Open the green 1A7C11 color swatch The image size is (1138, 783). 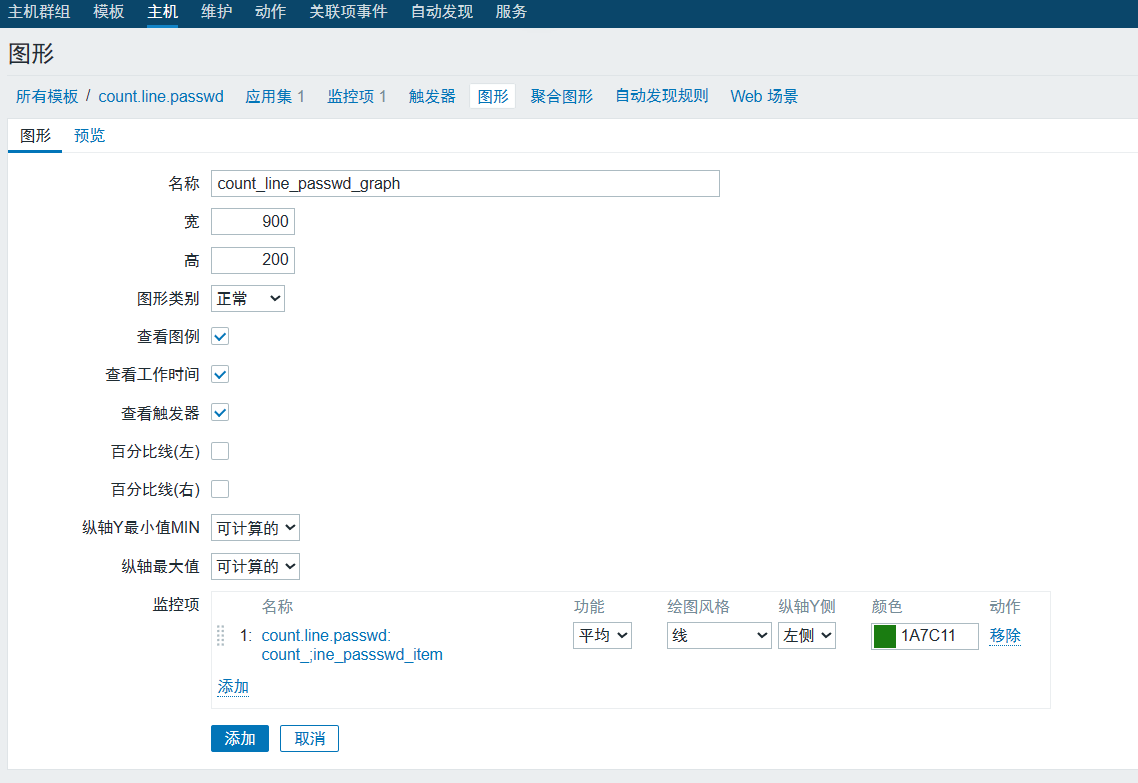tap(885, 636)
